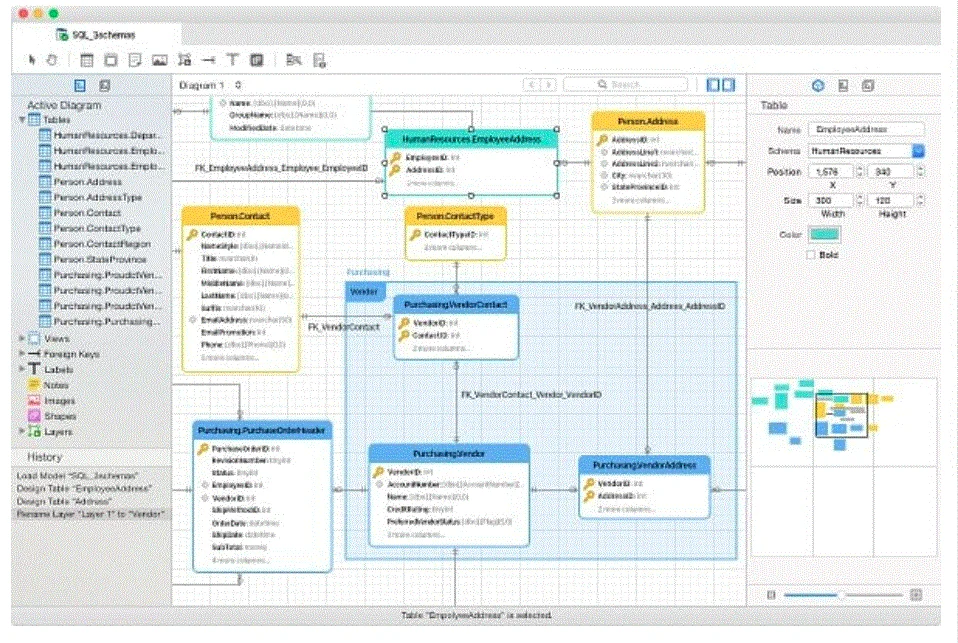
Task: Select the text label tool
Action: tap(233, 60)
